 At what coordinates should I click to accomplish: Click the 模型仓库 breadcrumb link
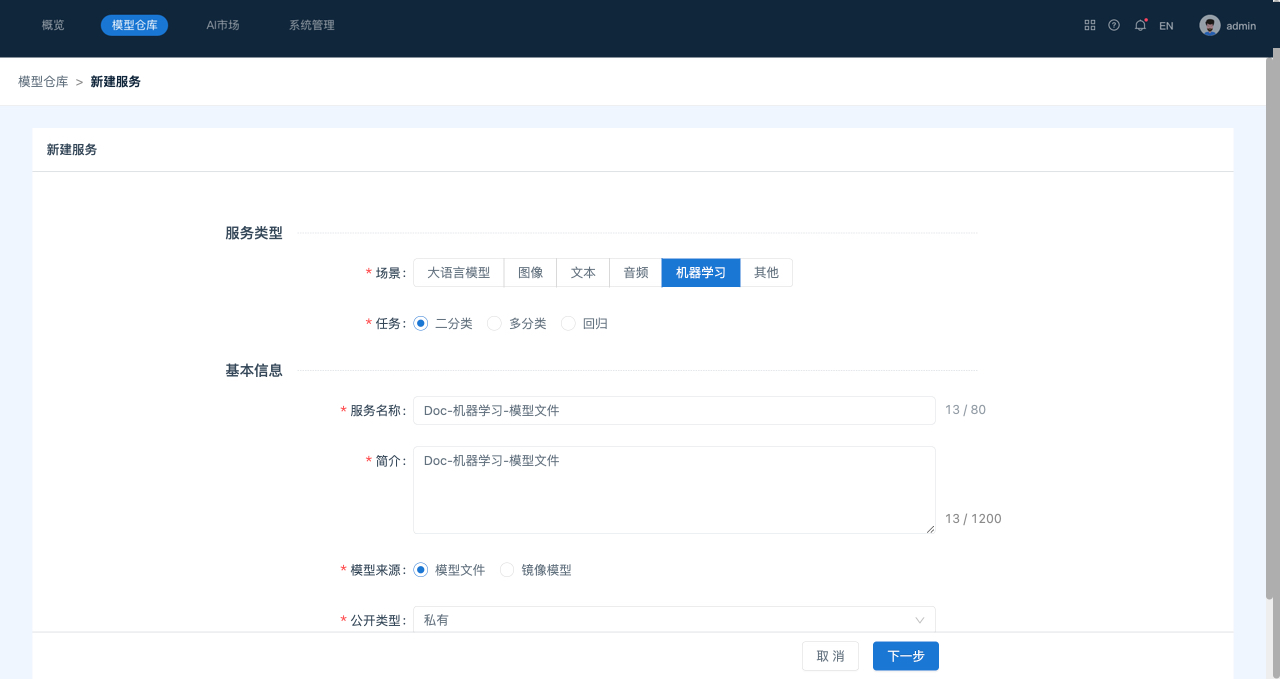(x=43, y=82)
